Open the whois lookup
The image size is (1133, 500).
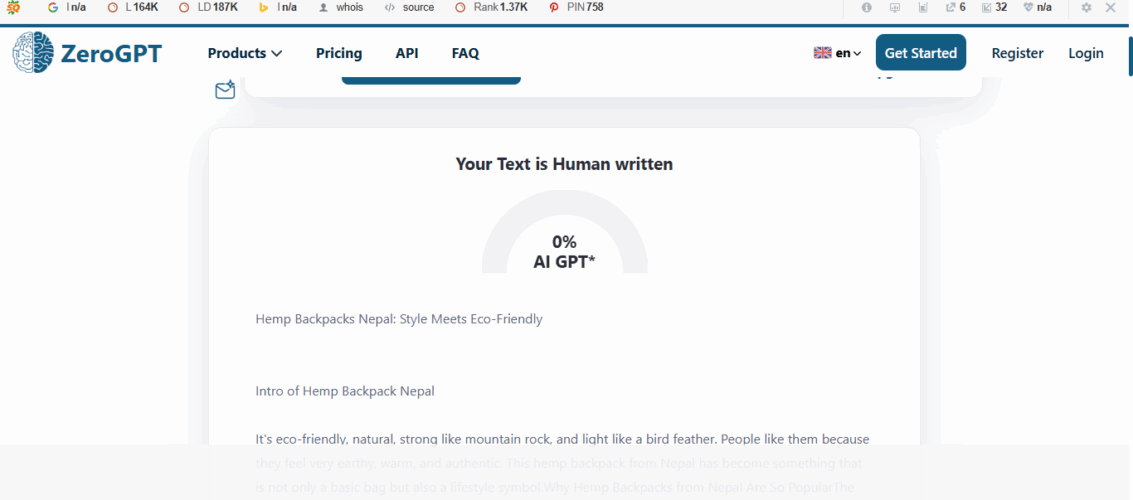point(341,8)
